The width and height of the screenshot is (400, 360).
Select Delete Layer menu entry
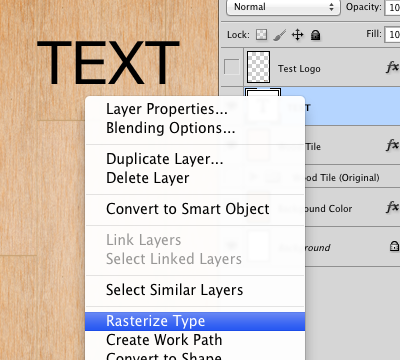(x=148, y=178)
